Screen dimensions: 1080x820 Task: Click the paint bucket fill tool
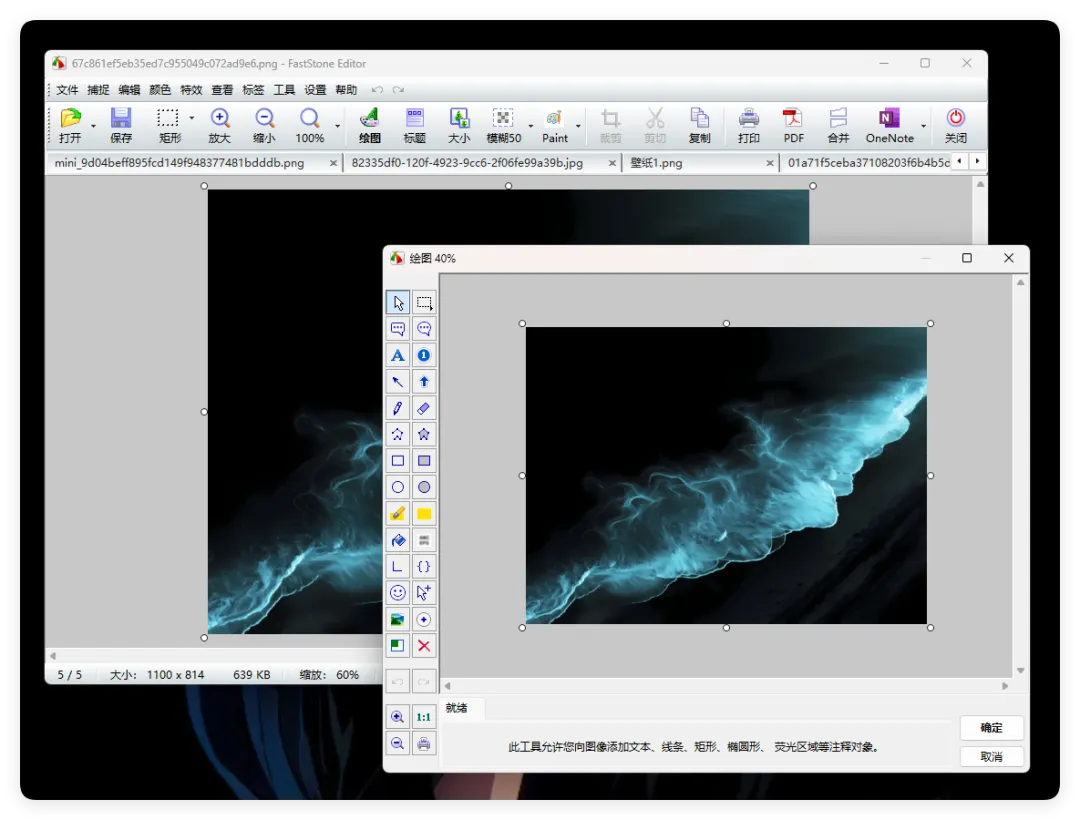point(398,540)
